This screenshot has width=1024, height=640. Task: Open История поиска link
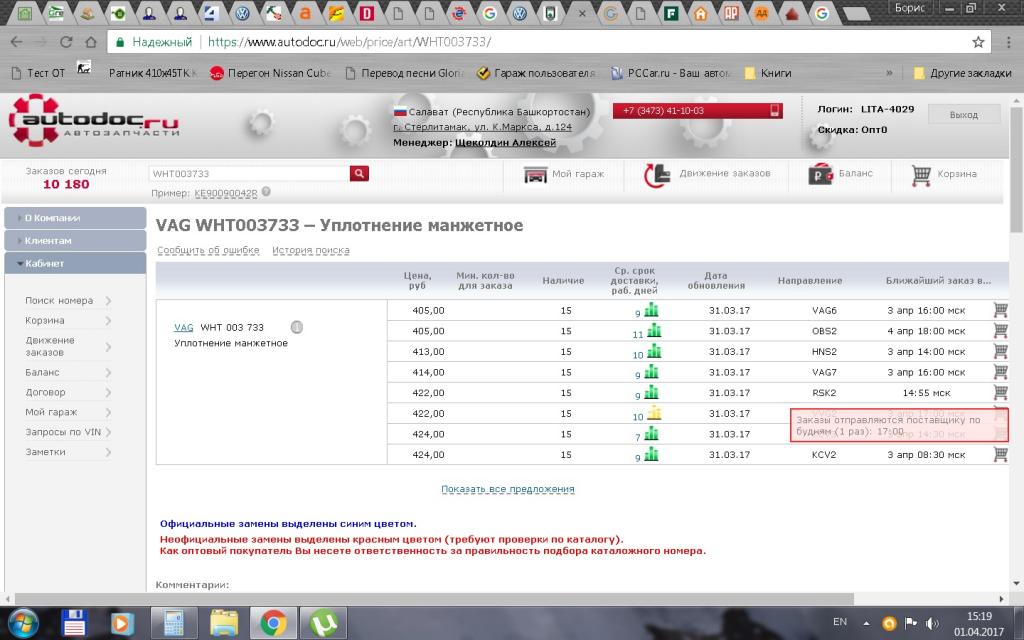311,250
